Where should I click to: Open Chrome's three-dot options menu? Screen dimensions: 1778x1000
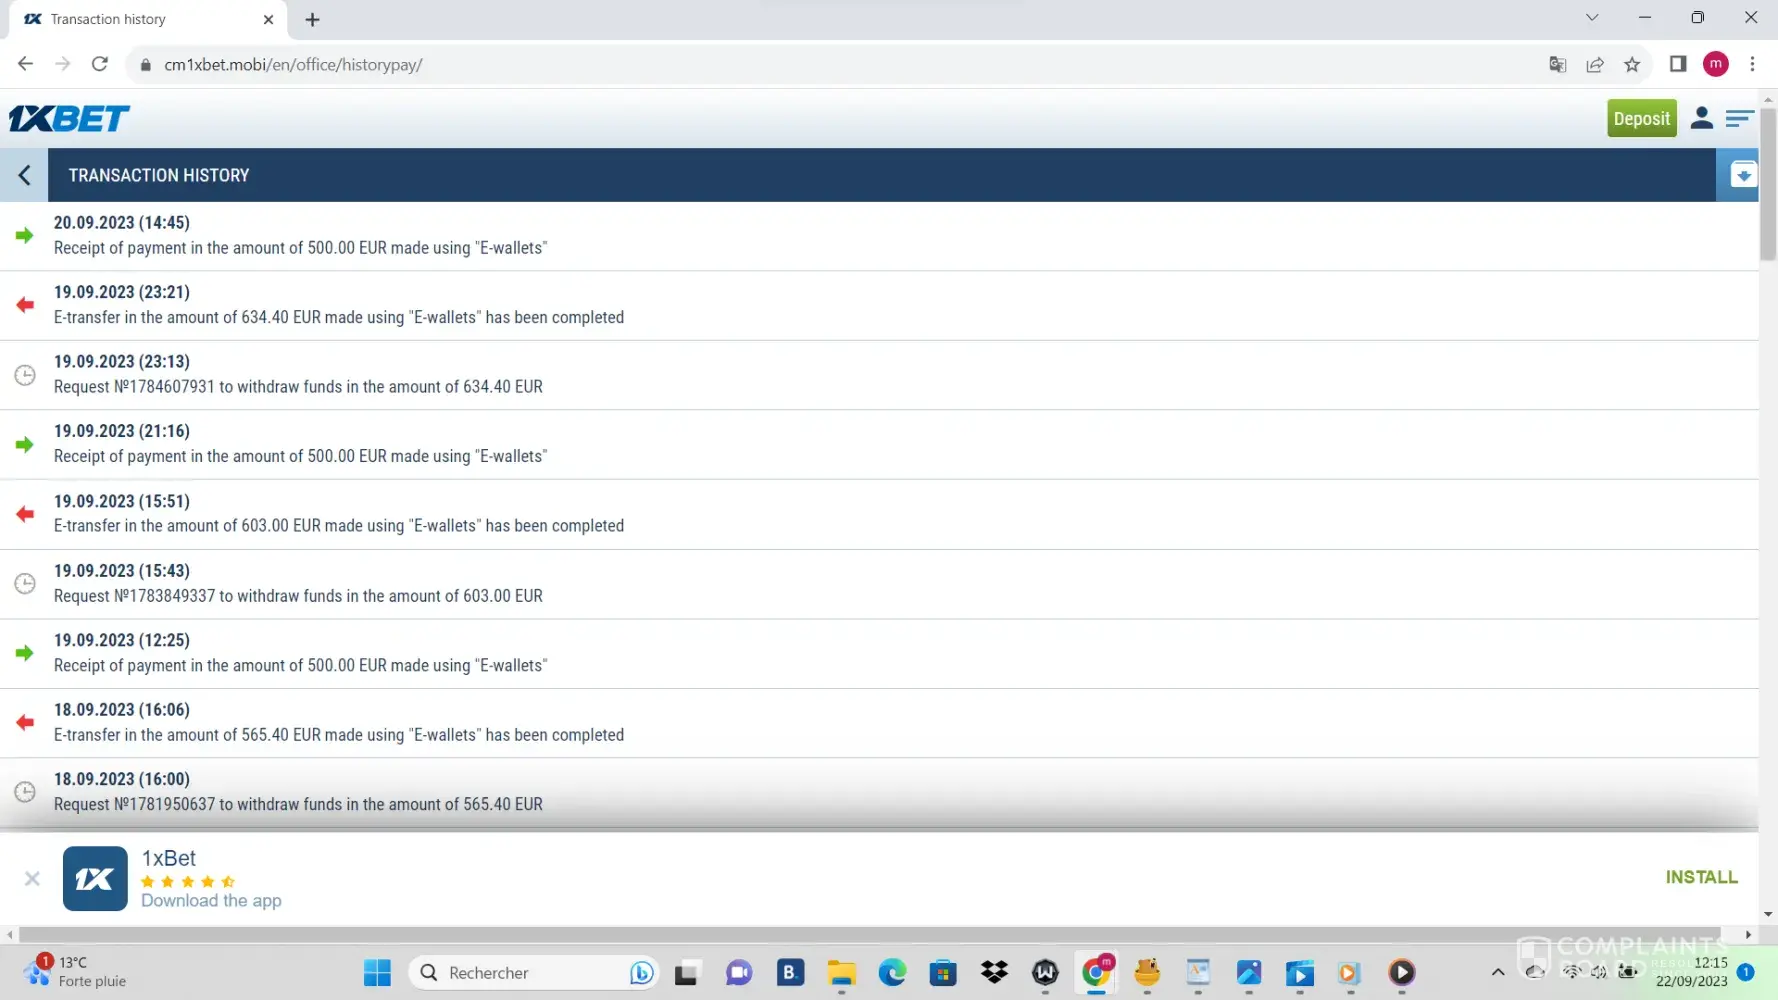point(1752,65)
